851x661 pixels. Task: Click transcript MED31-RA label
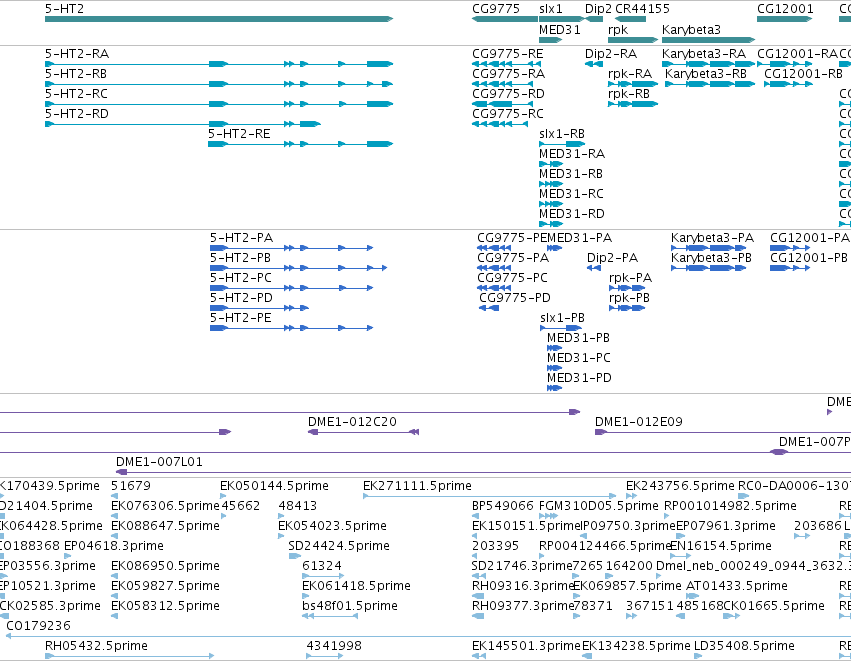pyautogui.click(x=572, y=154)
